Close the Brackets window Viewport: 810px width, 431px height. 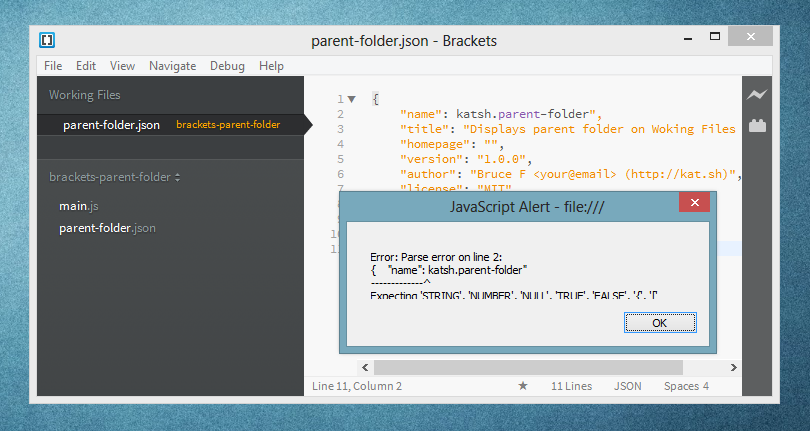(751, 36)
